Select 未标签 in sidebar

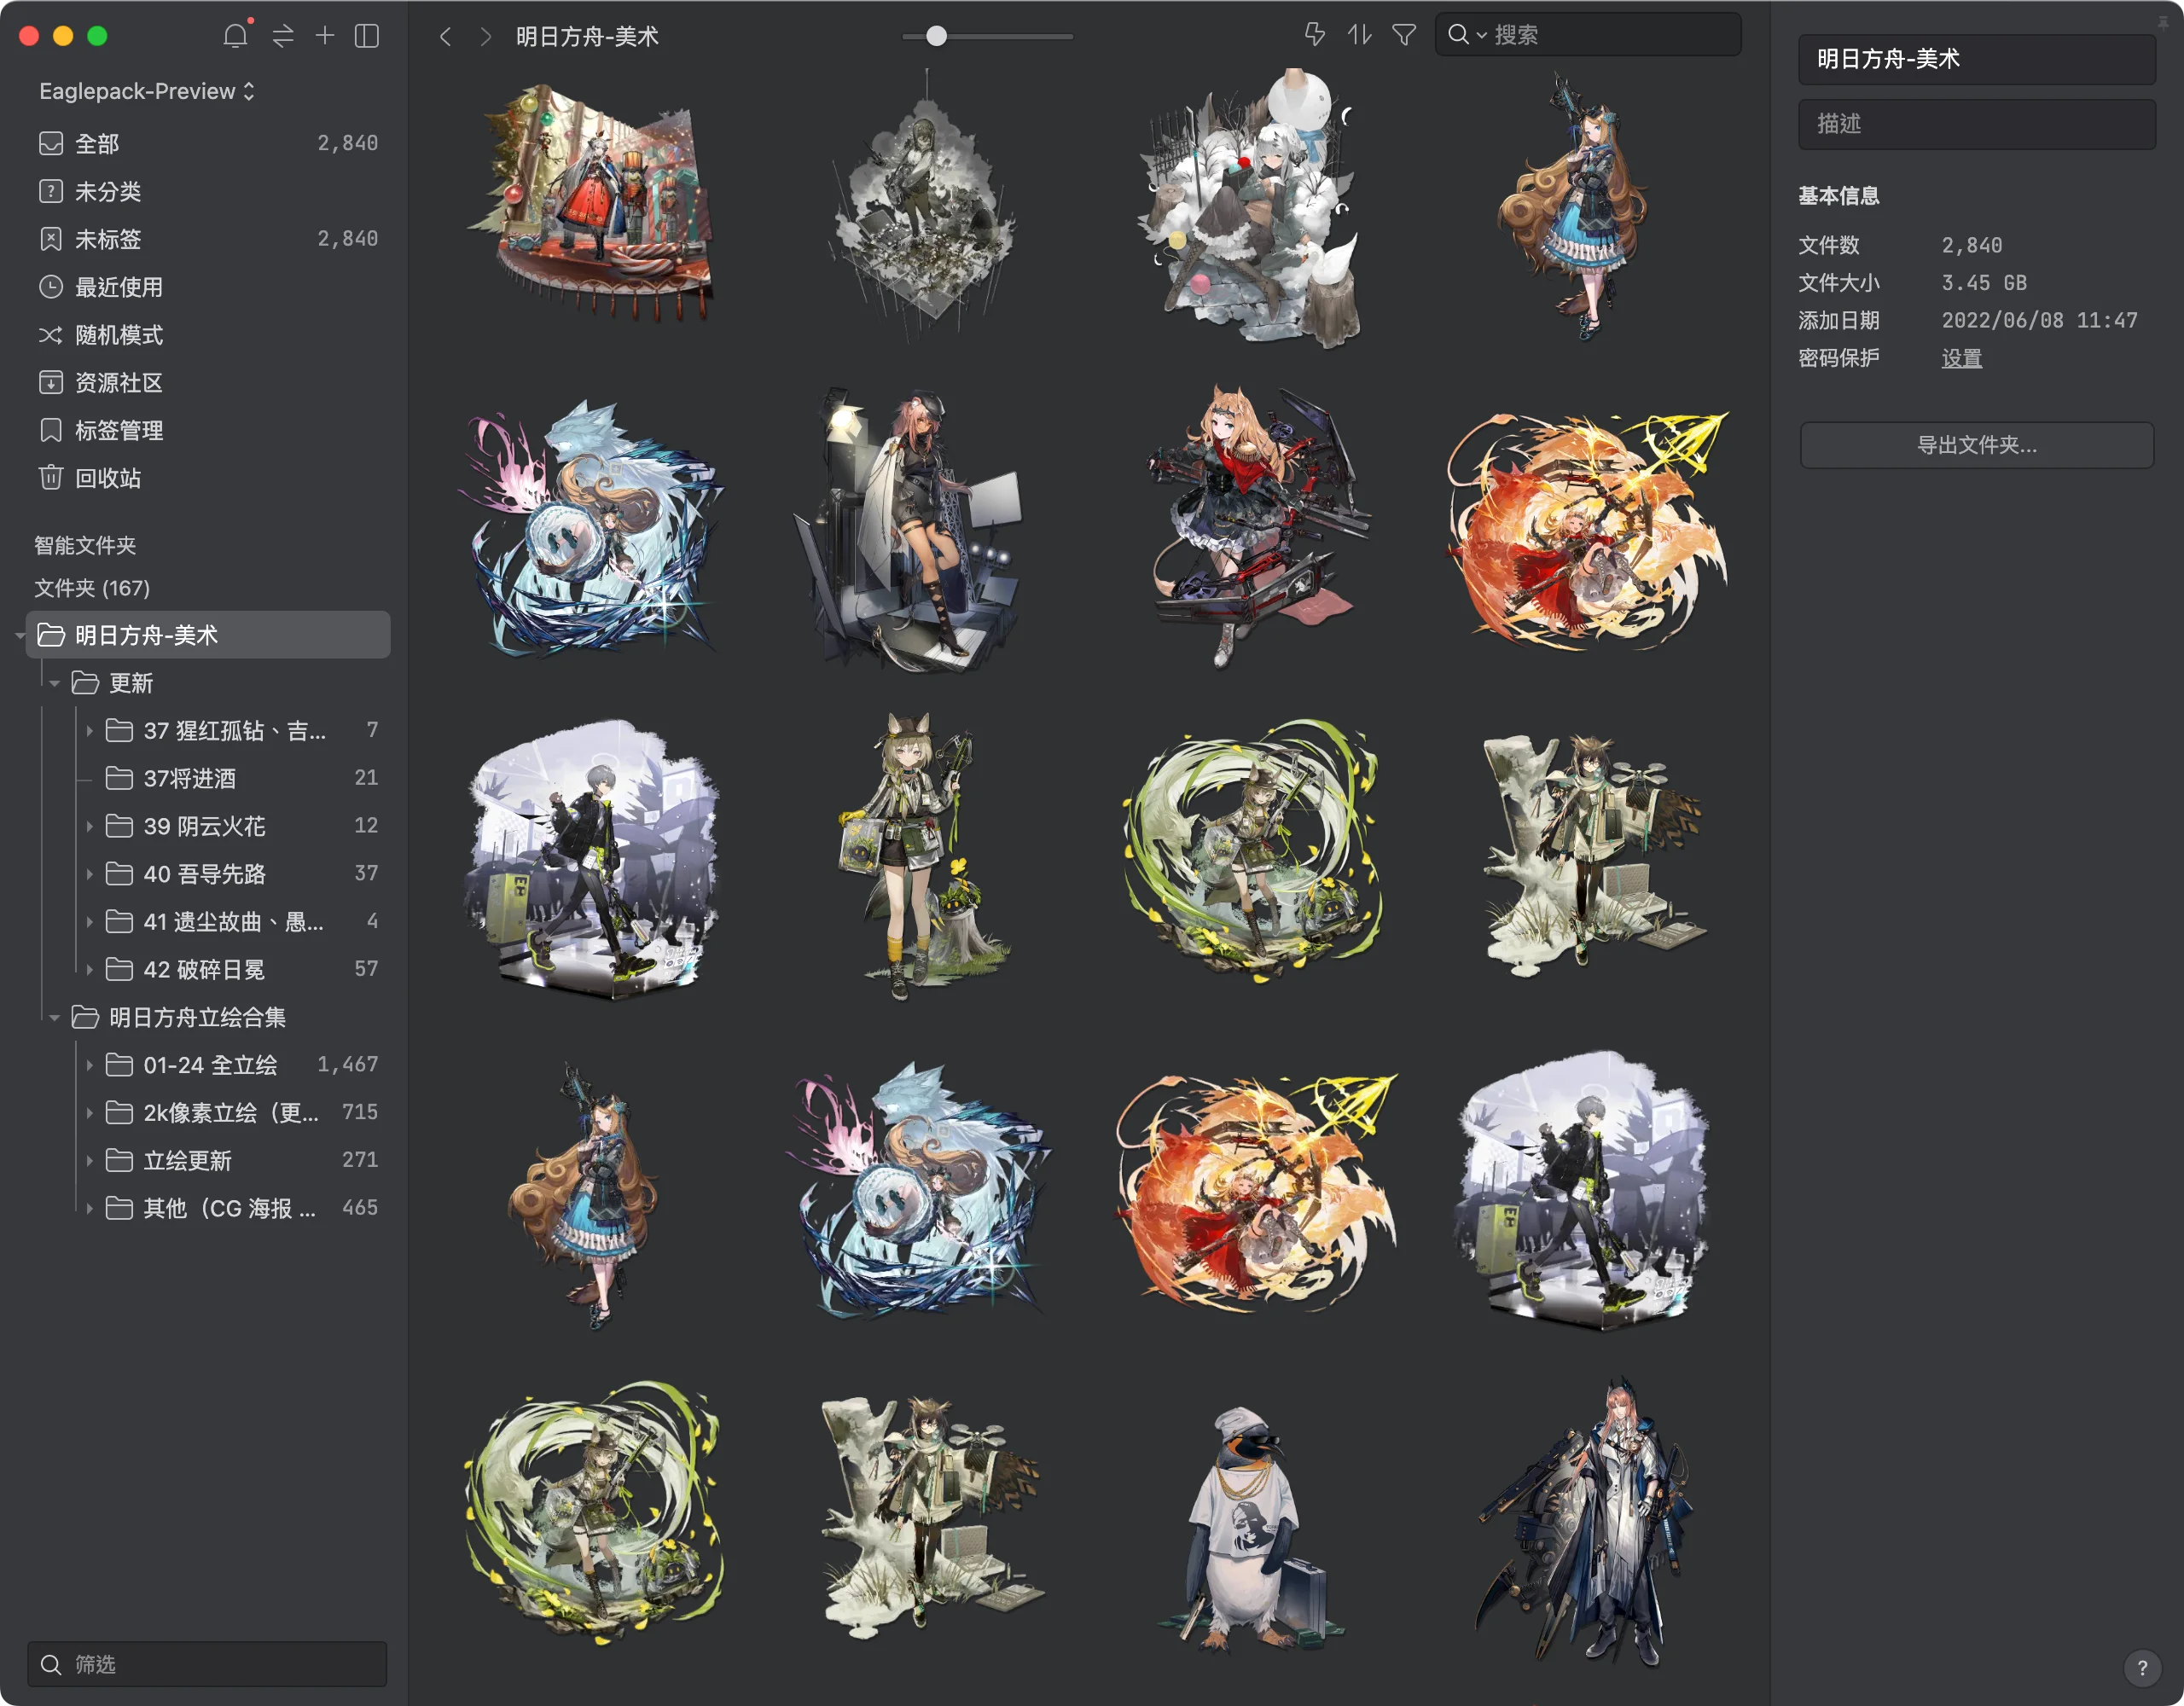(208, 239)
